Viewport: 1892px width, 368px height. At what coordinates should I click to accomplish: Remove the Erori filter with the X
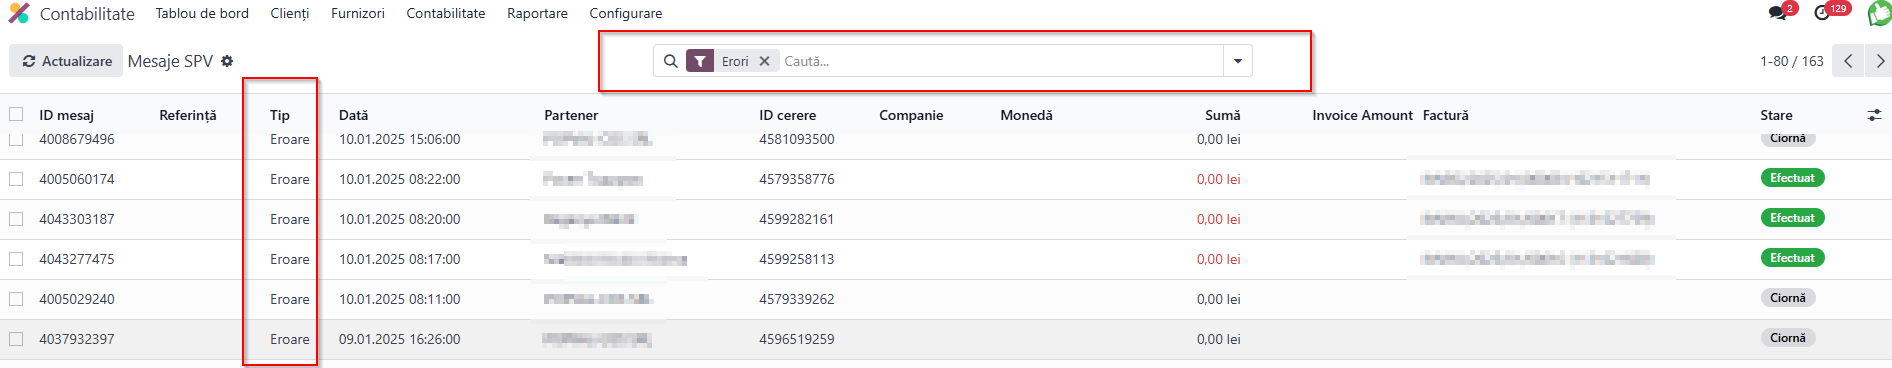764,61
